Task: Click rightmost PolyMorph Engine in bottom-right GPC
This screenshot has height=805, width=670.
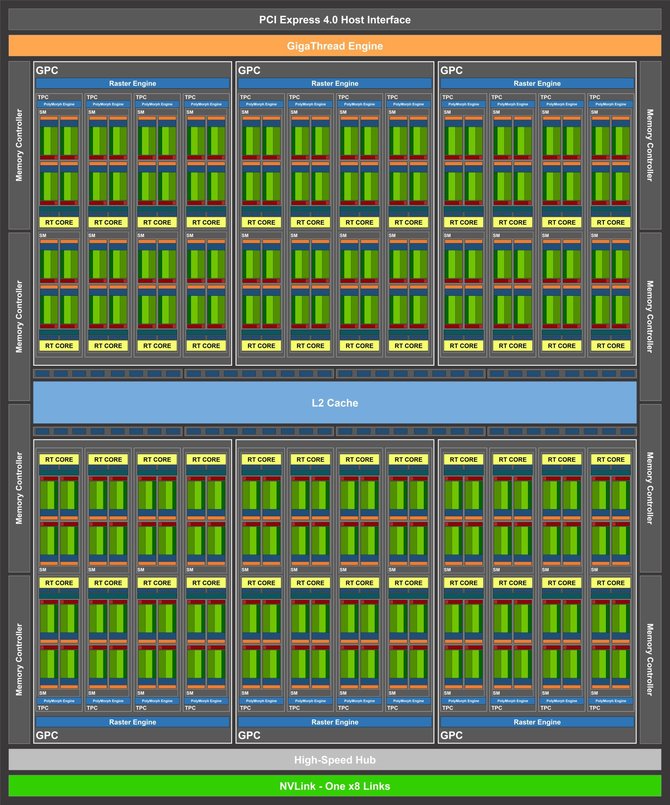Action: coord(610,701)
